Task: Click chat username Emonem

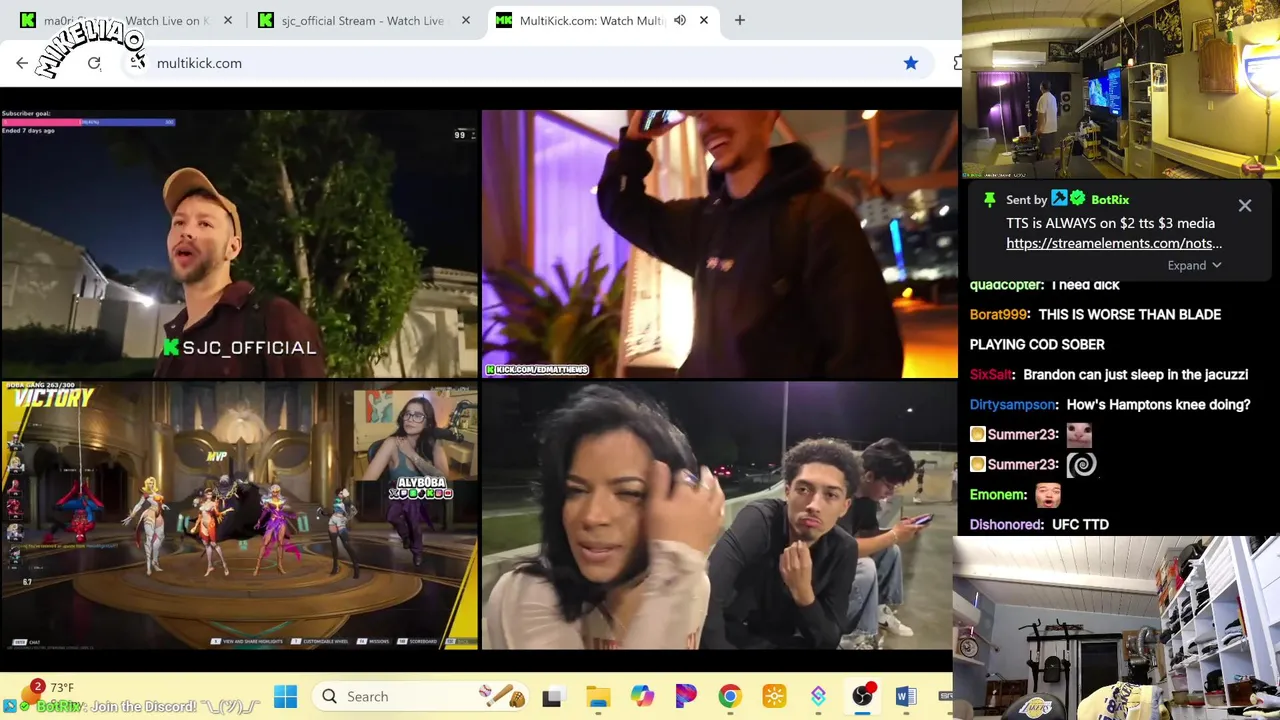Action: pos(998,494)
